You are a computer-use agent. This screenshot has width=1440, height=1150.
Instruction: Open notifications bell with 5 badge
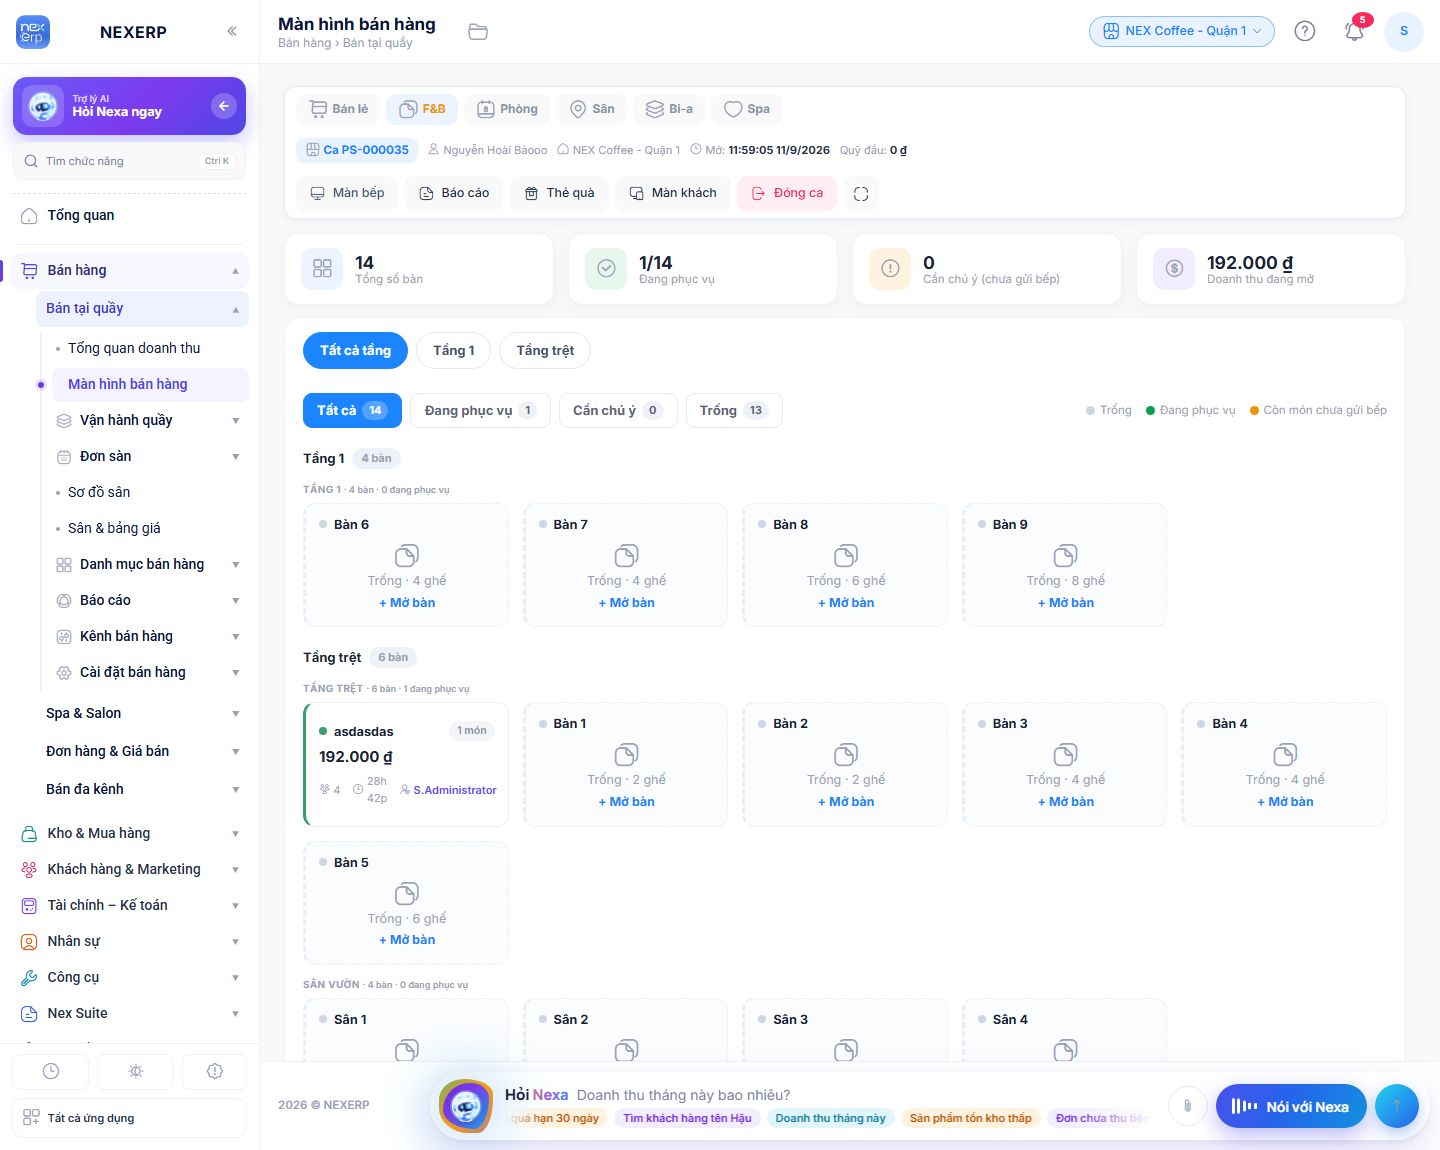coord(1355,31)
